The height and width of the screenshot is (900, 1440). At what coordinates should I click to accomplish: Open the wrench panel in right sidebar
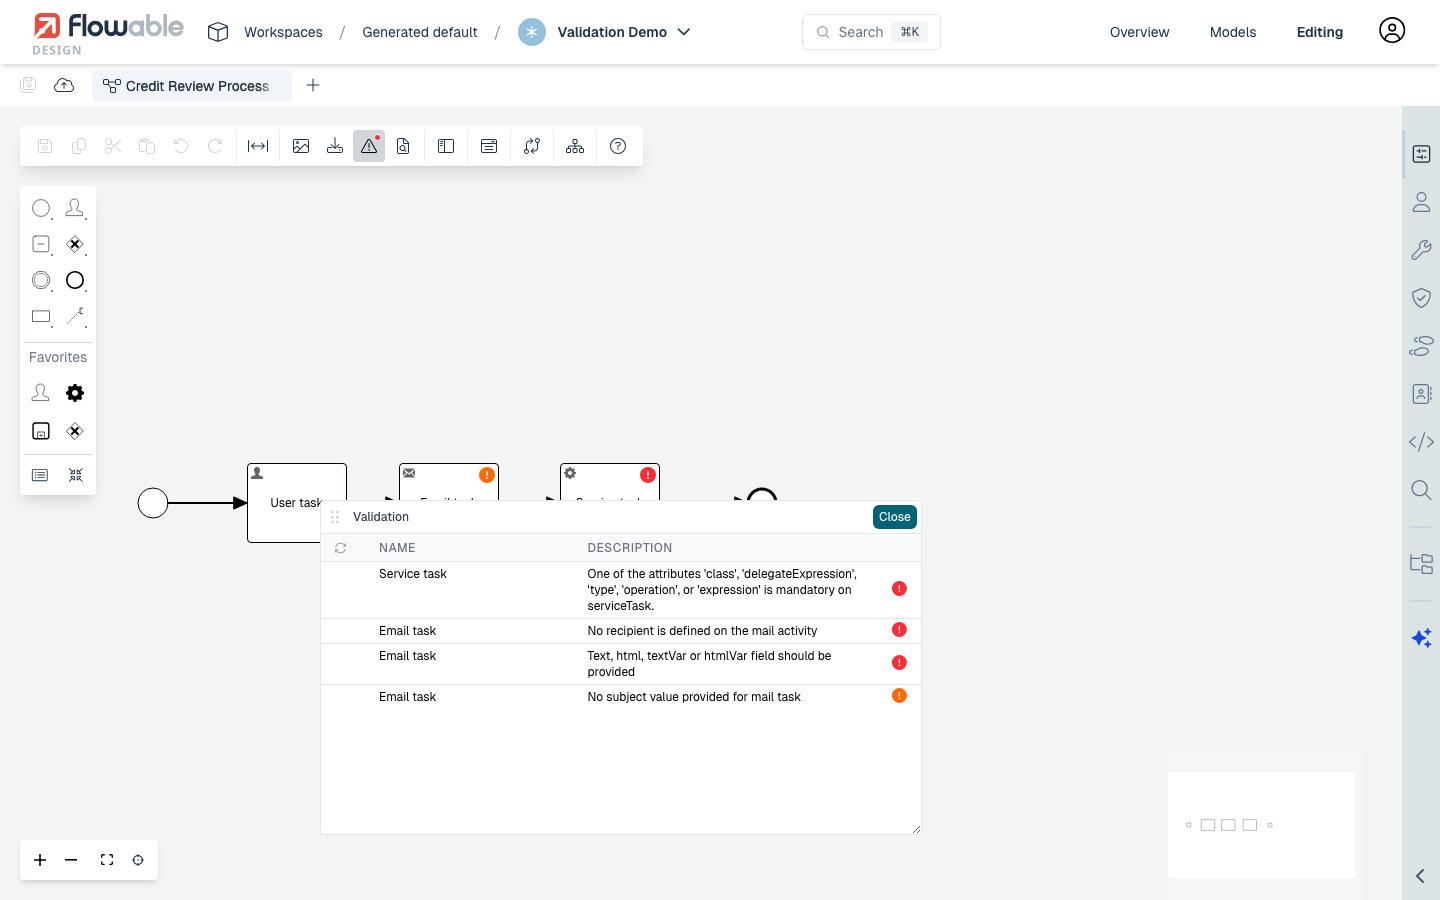click(1421, 250)
